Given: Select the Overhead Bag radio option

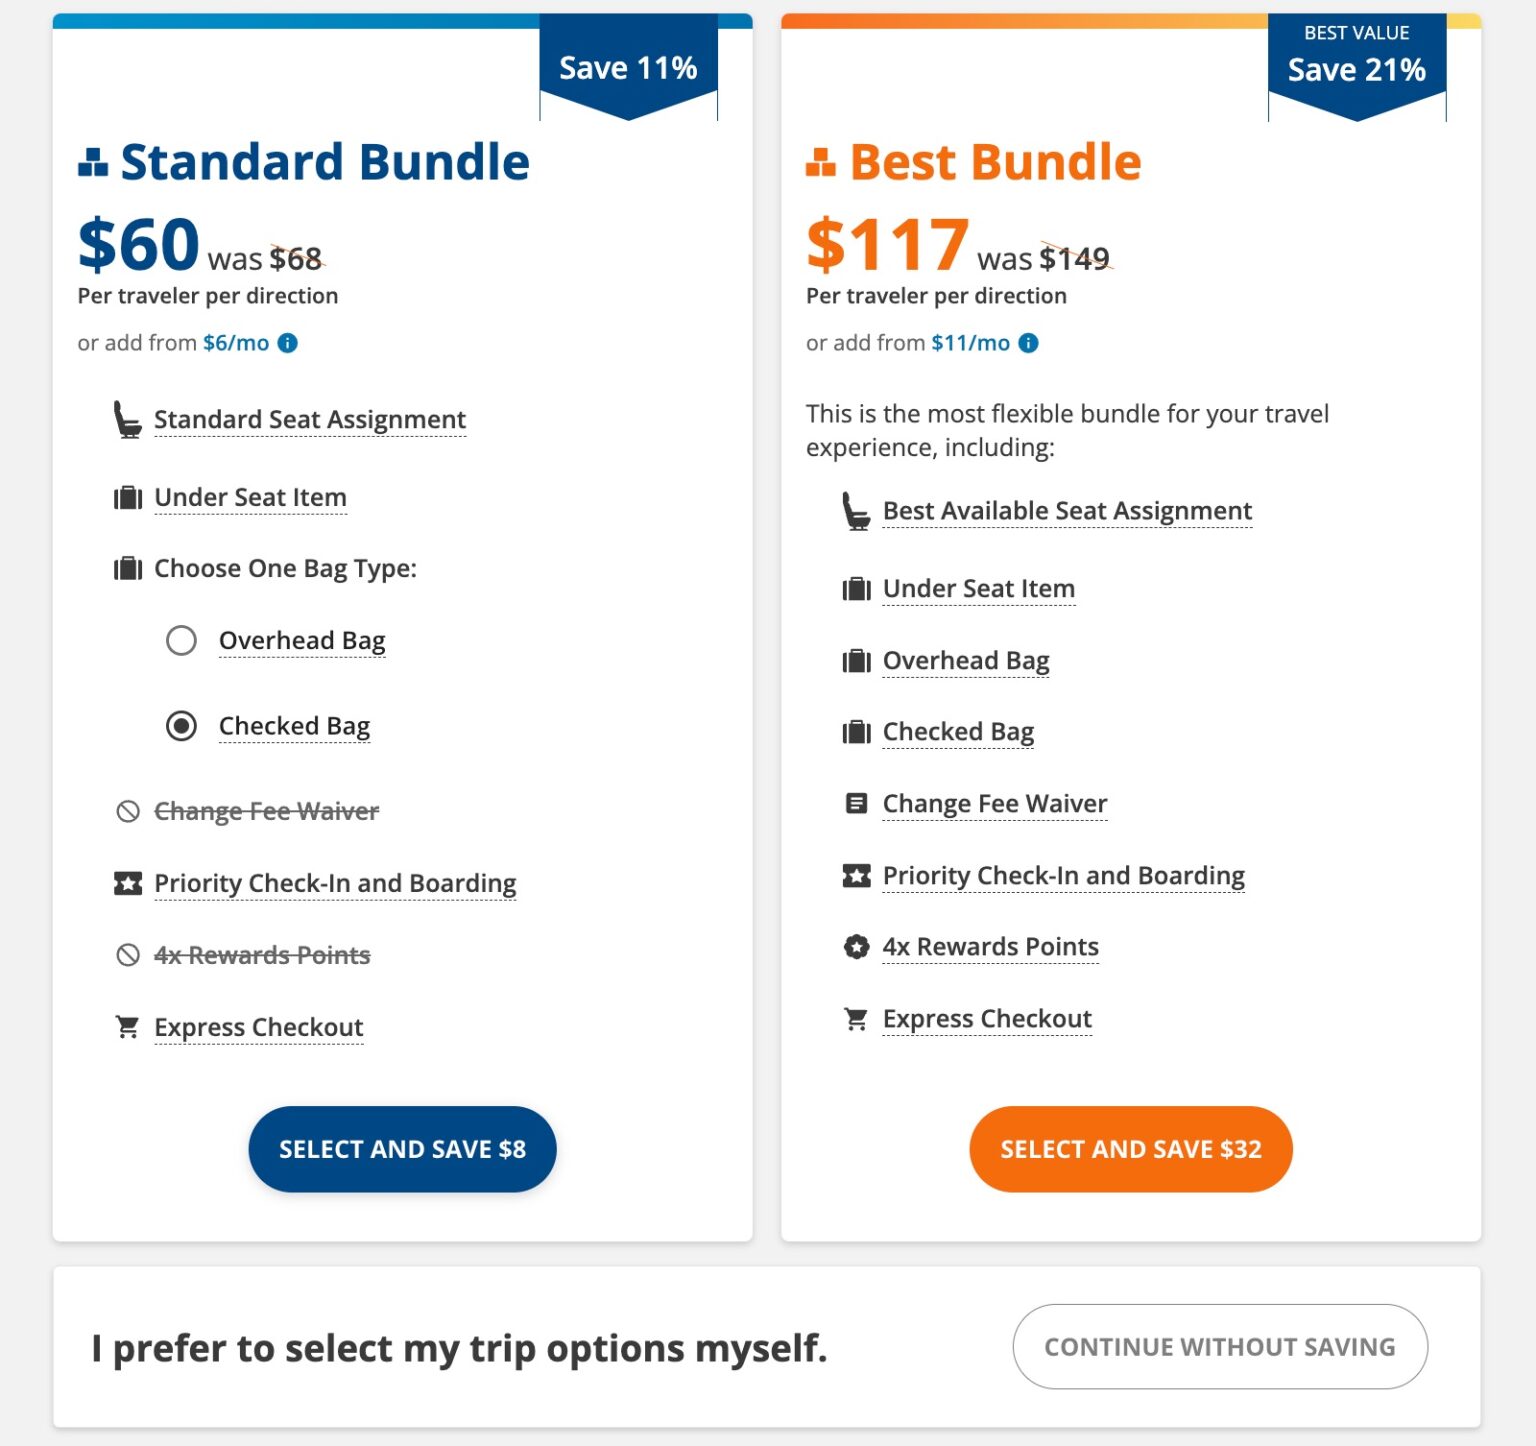Looking at the screenshot, I should click(182, 640).
